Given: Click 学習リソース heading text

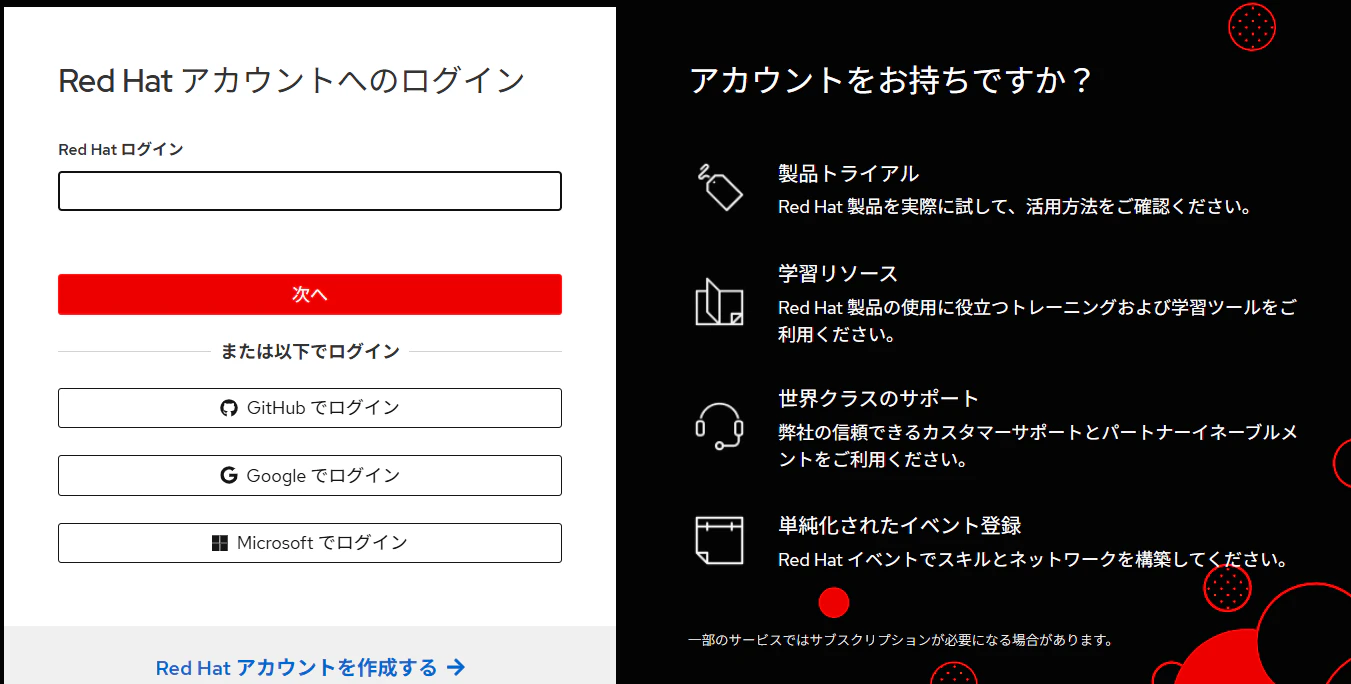Looking at the screenshot, I should 838,274.
